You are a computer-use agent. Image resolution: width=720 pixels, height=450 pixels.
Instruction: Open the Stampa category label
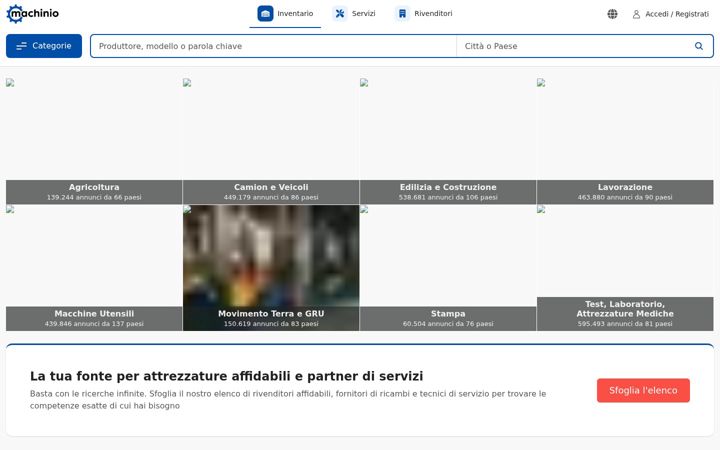tap(448, 314)
